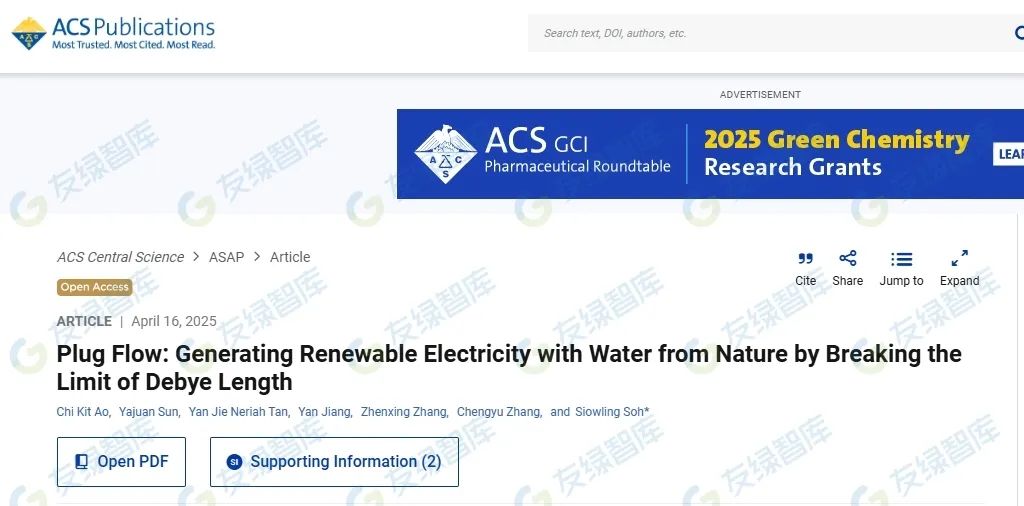The image size is (1024, 506).
Task: Click the Cite quotation icon
Action: pos(805,259)
